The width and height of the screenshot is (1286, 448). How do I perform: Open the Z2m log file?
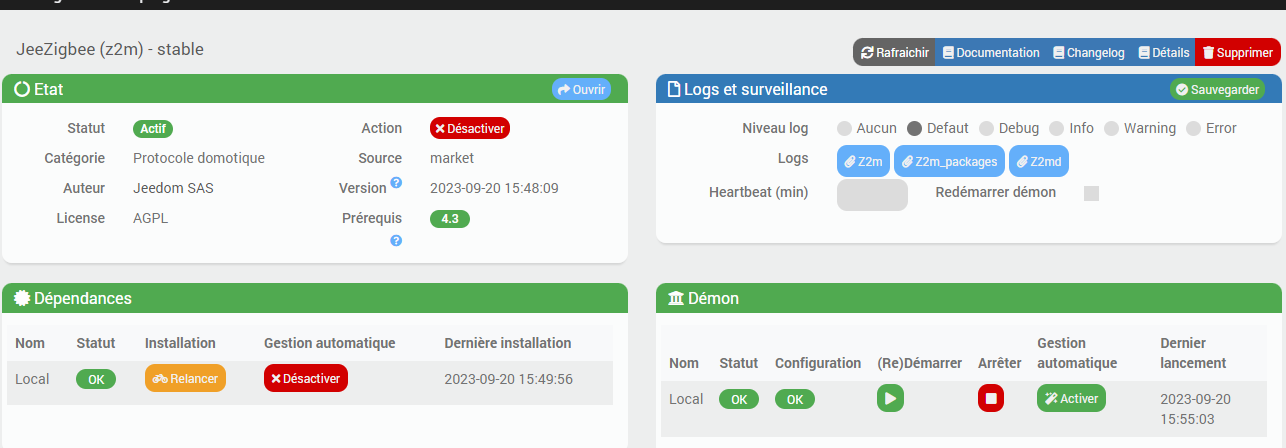click(863, 161)
